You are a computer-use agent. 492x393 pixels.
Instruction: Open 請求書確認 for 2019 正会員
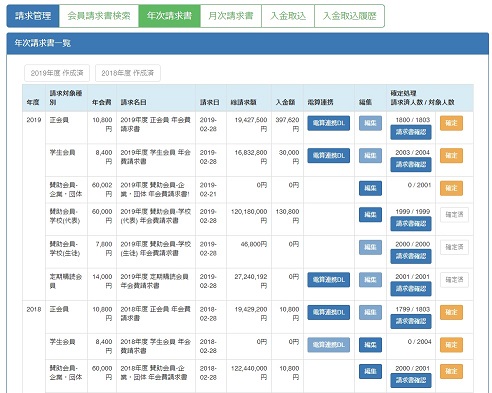coord(411,132)
